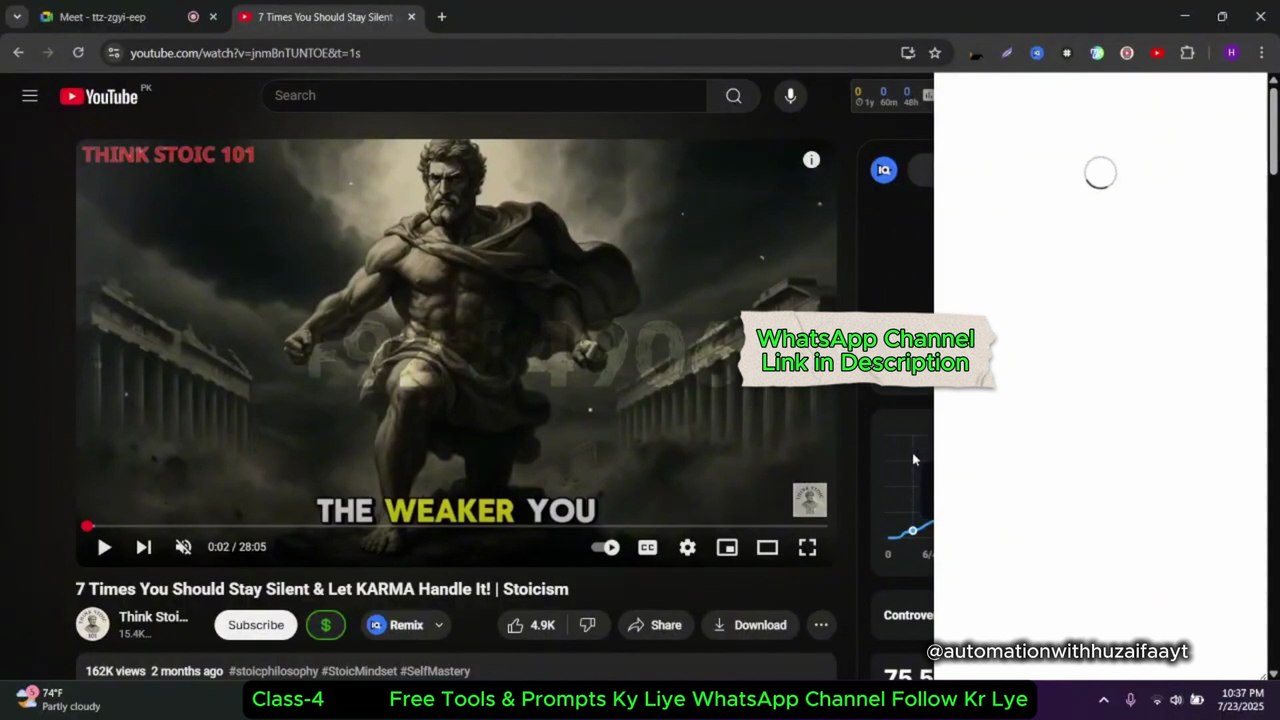Like the video with 4.9K likes
This screenshot has height=720, width=1280.
tap(531, 625)
